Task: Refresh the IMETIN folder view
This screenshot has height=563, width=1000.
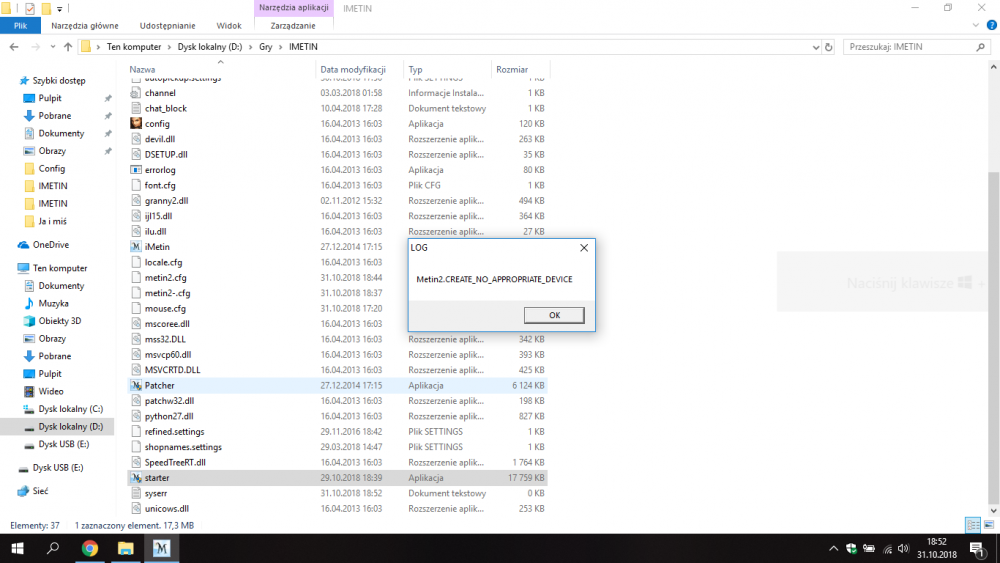Action: pos(828,47)
